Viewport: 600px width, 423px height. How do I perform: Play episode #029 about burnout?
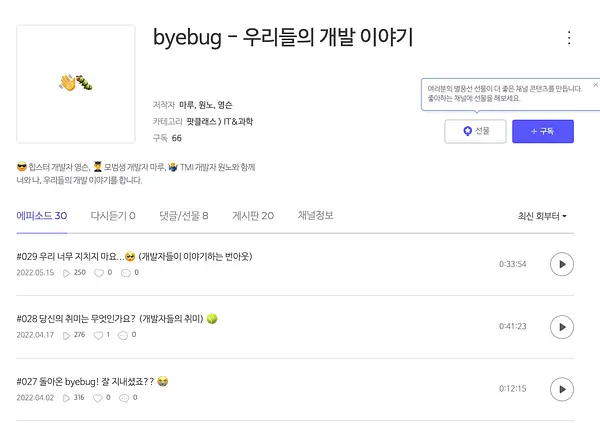pos(561,264)
